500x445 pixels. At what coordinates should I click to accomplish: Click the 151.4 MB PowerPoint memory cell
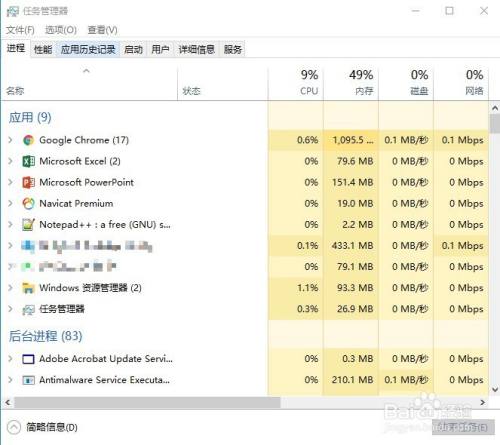tap(352, 182)
